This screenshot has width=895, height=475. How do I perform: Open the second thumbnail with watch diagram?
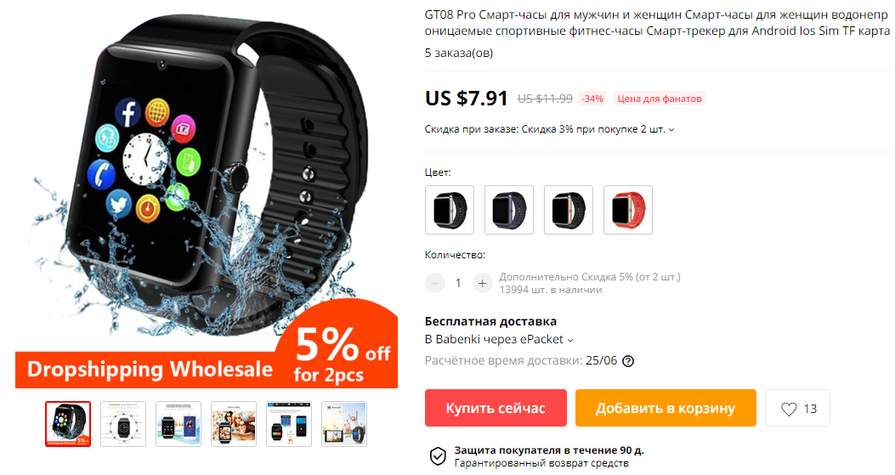tap(123, 424)
